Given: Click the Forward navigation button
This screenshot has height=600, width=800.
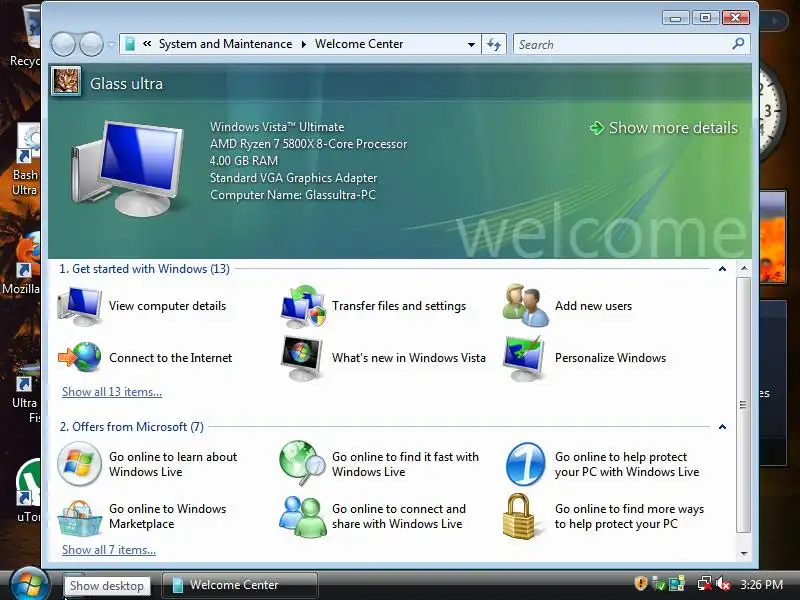Looking at the screenshot, I should (x=91, y=44).
